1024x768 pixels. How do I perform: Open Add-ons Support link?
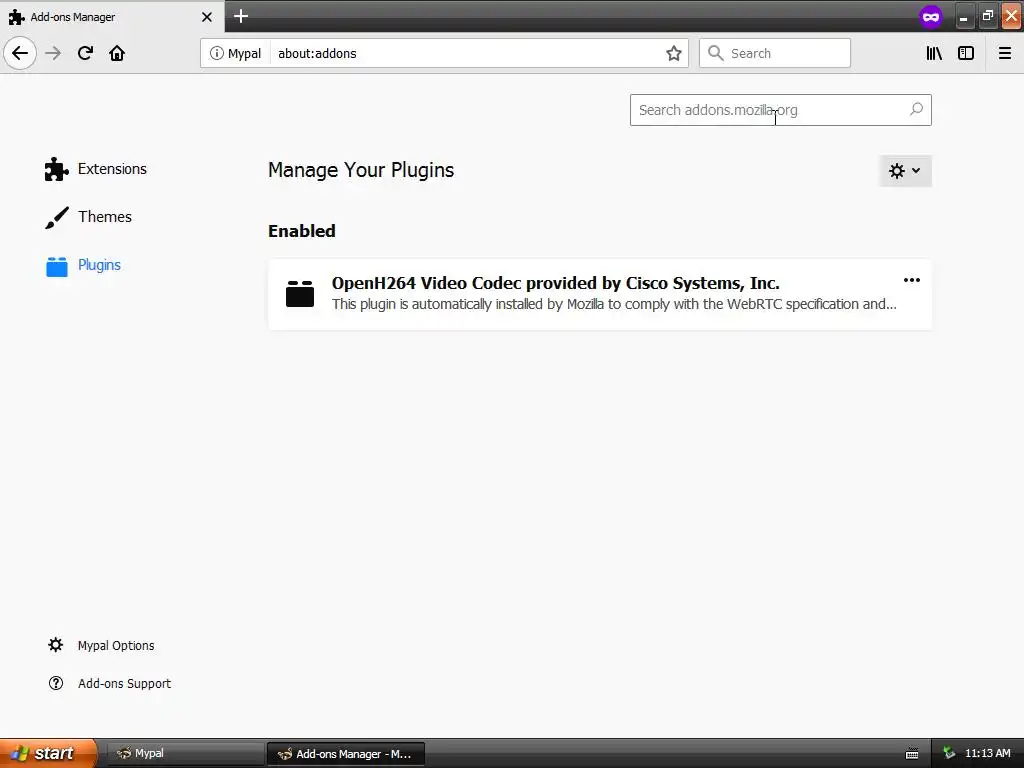124,683
